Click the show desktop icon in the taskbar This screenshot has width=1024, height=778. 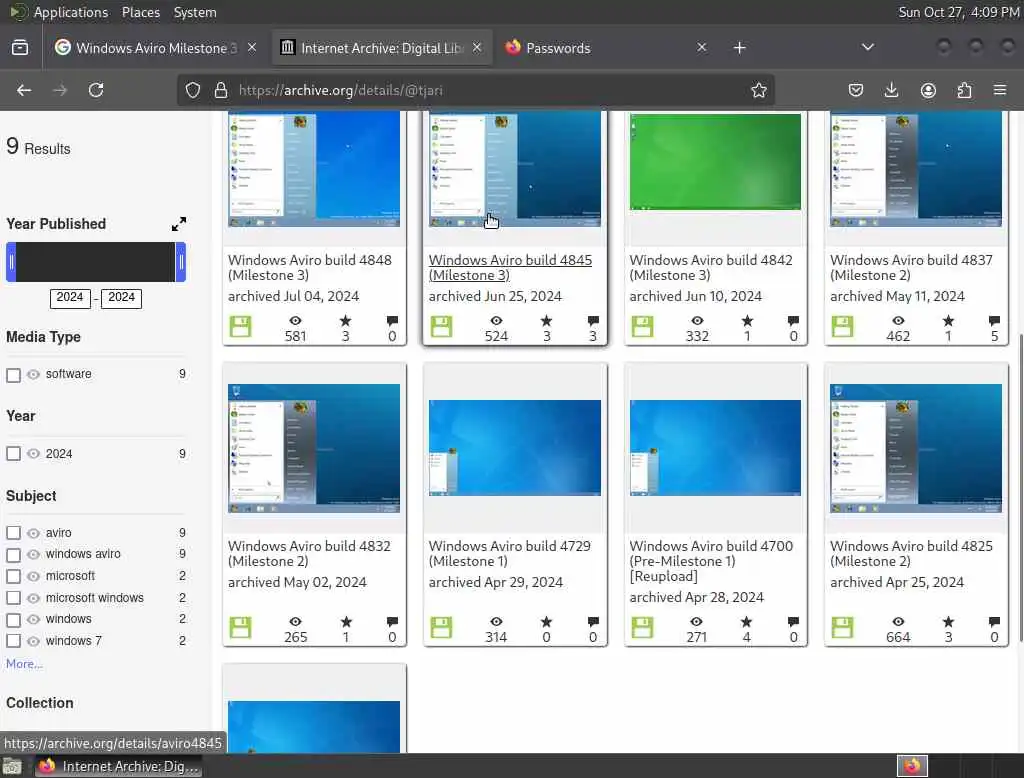tap(12, 766)
